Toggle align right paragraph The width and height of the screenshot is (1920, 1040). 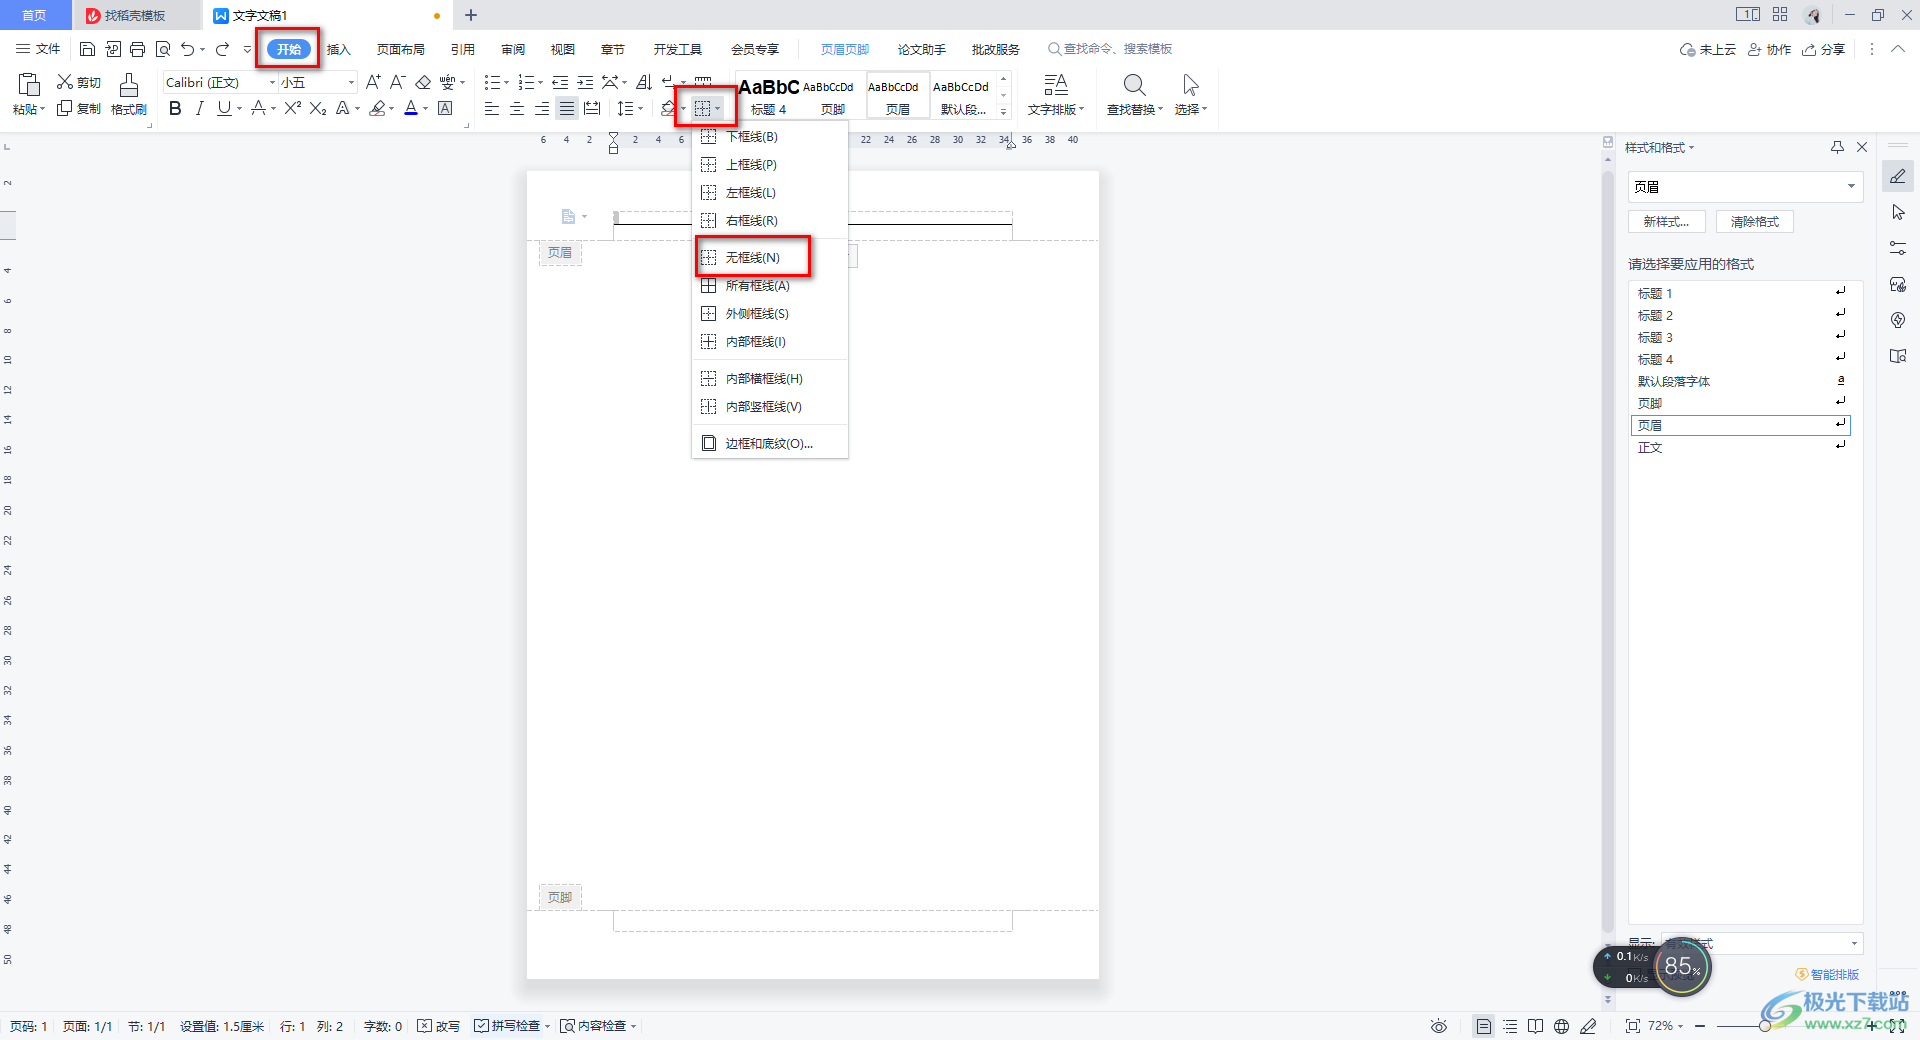(542, 108)
